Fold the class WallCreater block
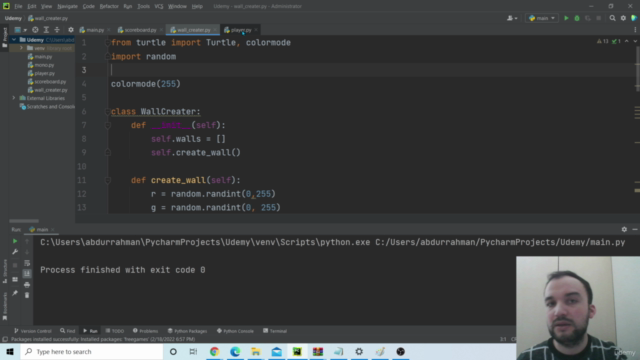Viewport: 640px width, 360px height. [108, 111]
